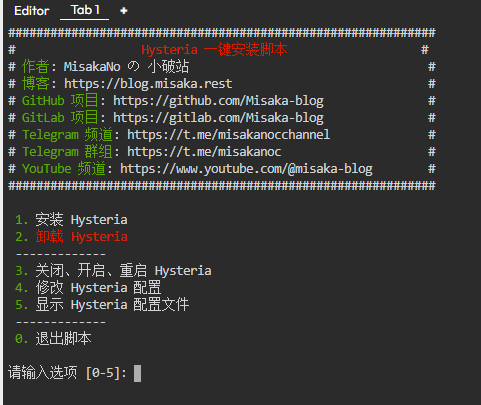481x405 pixels.
Task: Click option 4 修改 Hysteria 配置
Action: (88, 288)
